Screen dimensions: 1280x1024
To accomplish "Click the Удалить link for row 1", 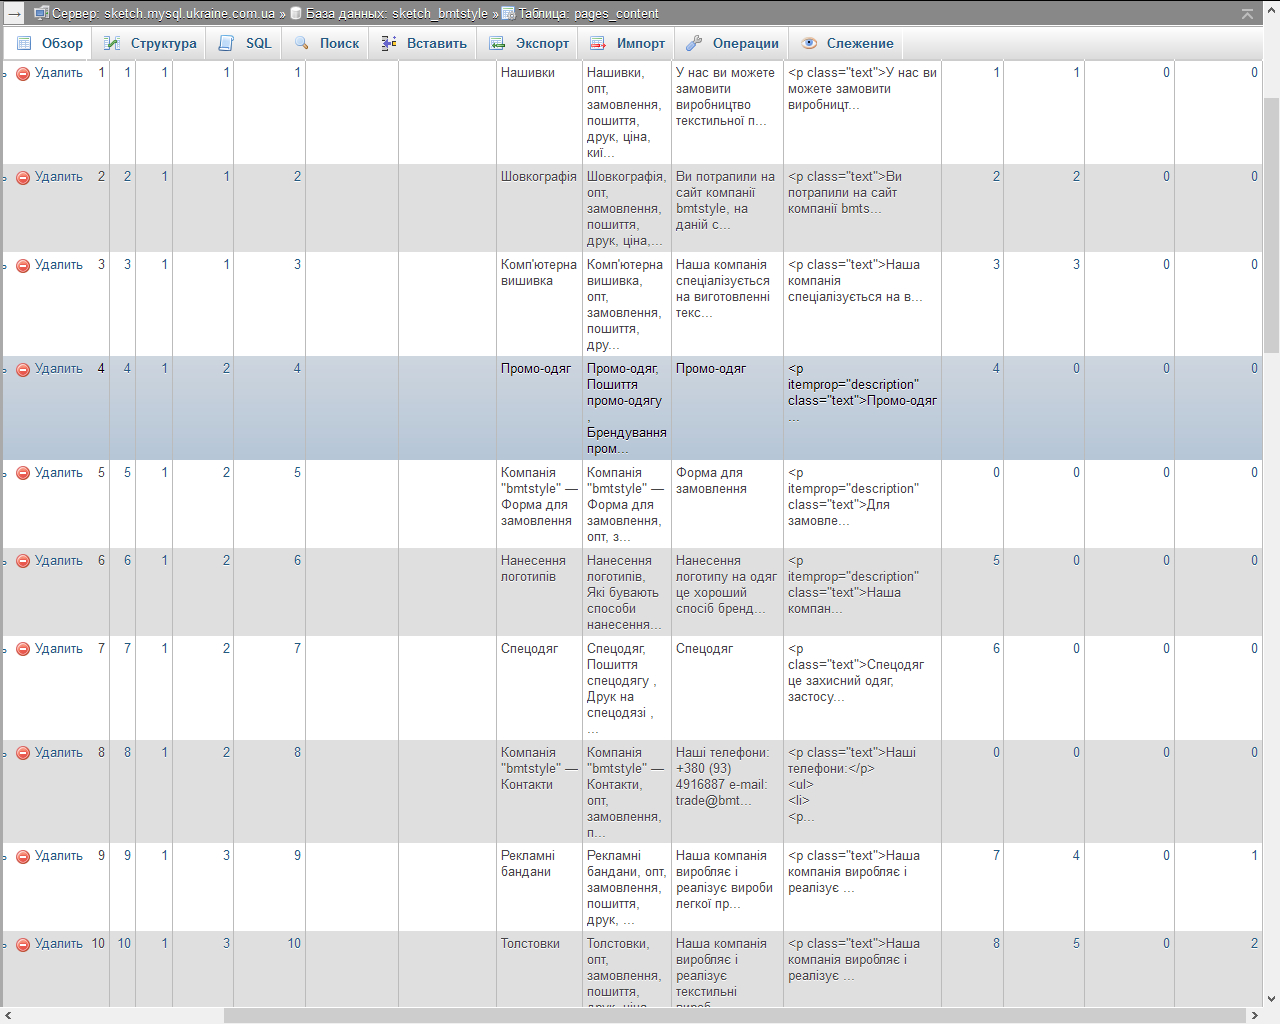I will 58,73.
